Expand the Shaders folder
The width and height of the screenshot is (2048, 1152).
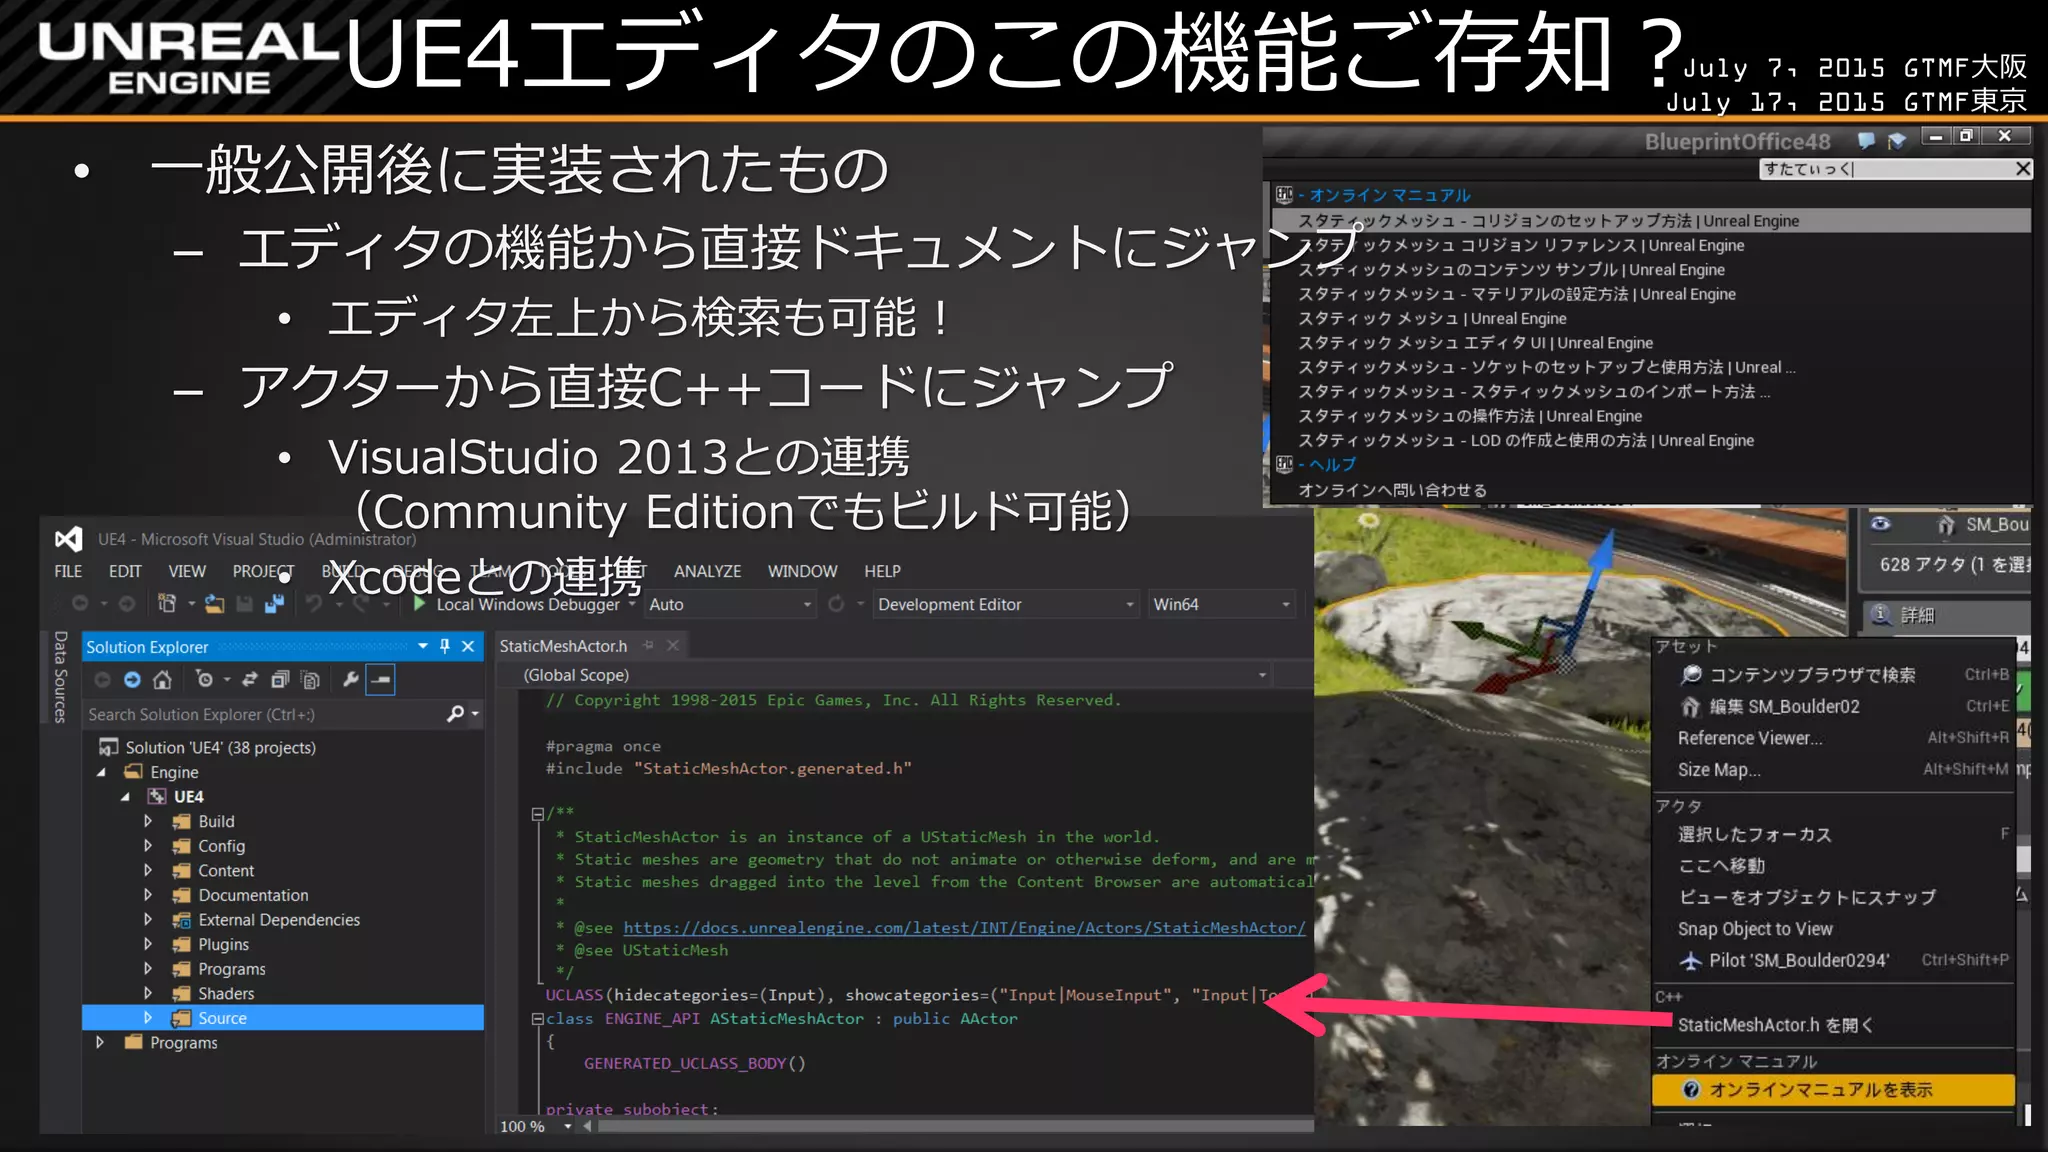point(148,993)
